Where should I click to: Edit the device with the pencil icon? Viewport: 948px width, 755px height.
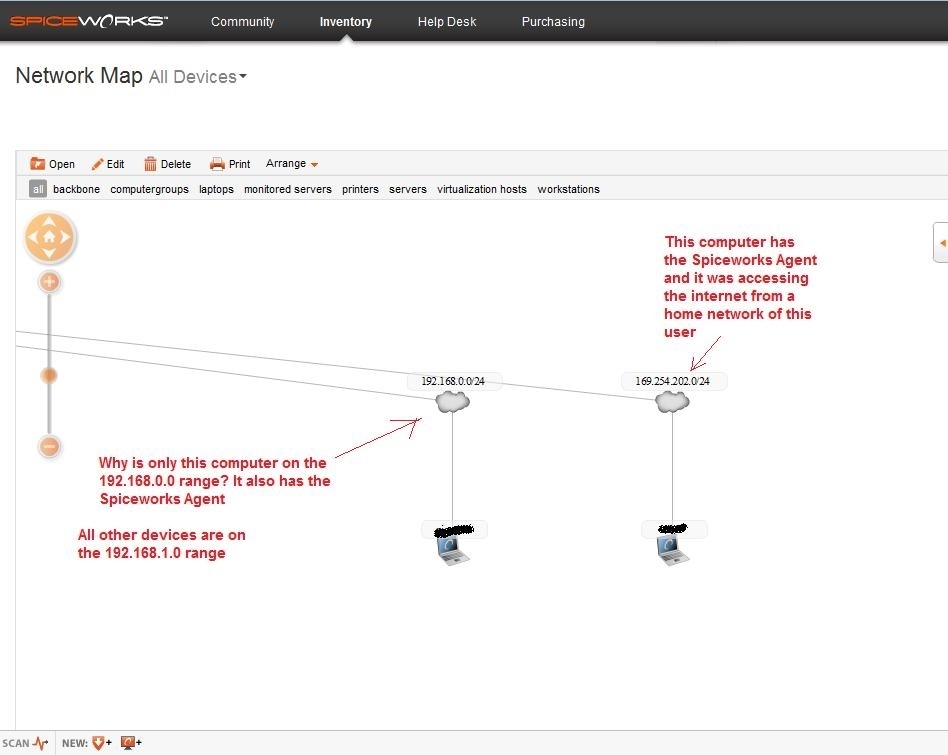click(x=107, y=163)
